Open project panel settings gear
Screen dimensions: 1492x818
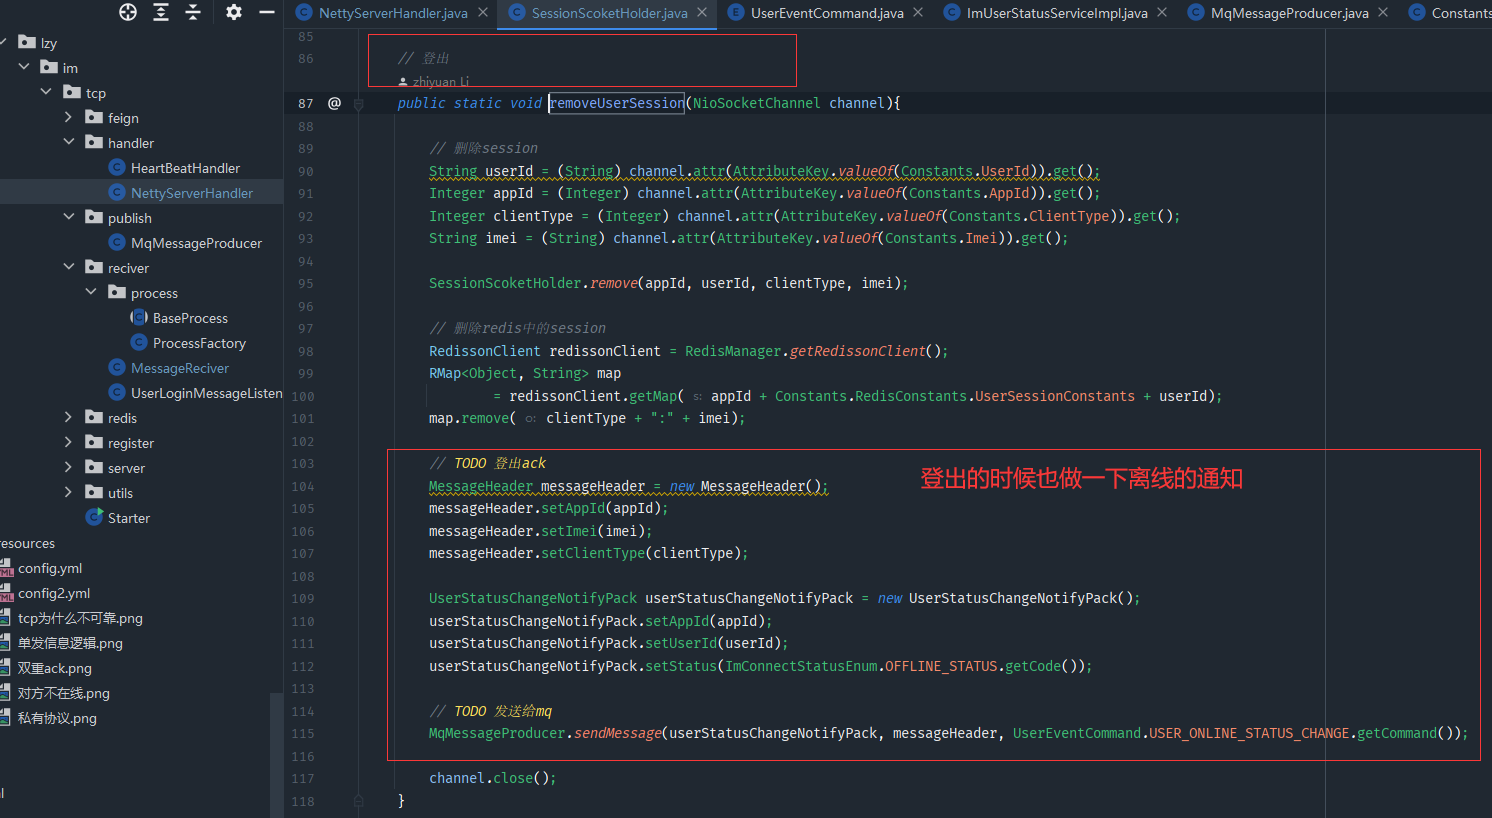tap(234, 12)
